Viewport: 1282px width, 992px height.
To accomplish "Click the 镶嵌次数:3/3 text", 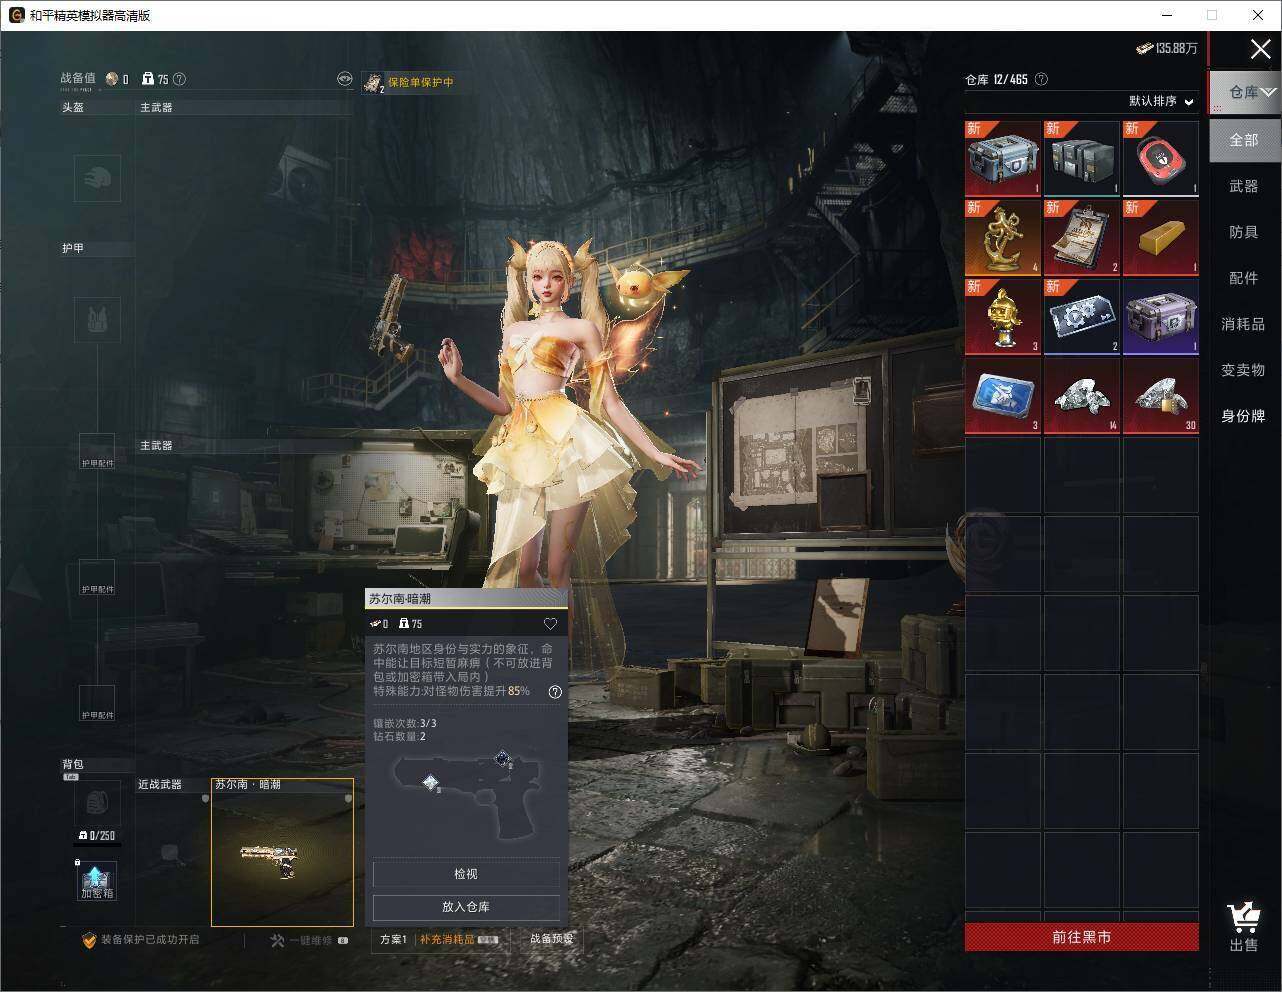I will (x=405, y=723).
